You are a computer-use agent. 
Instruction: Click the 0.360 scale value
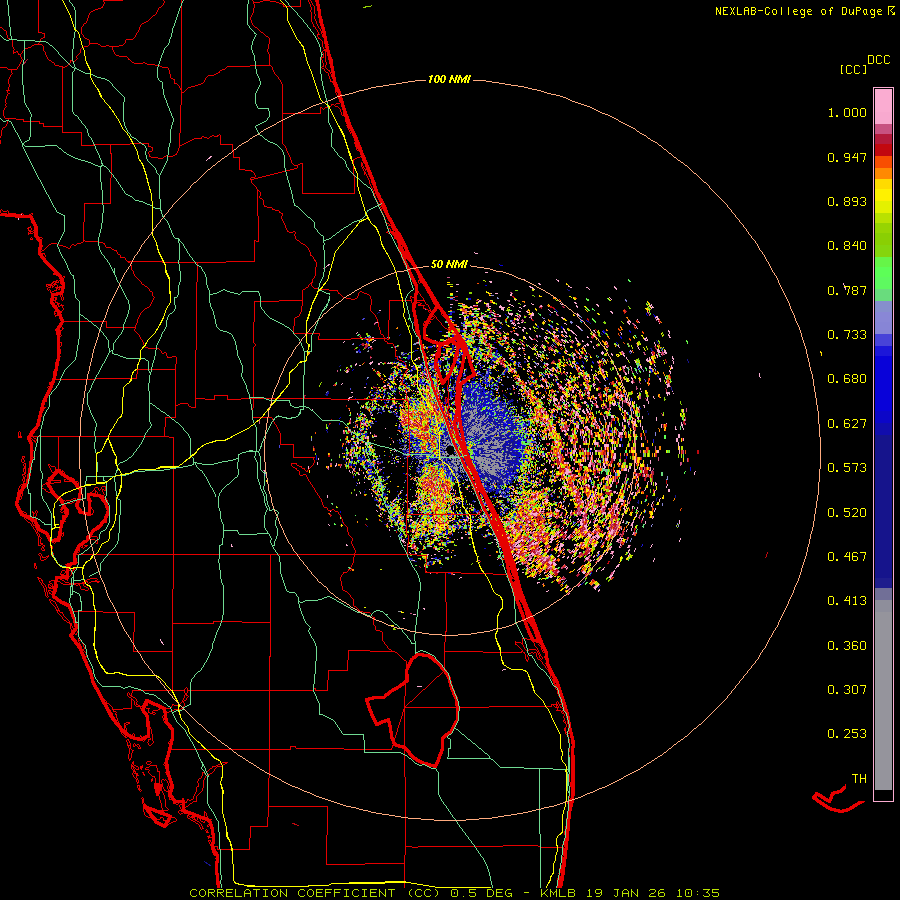coord(847,646)
